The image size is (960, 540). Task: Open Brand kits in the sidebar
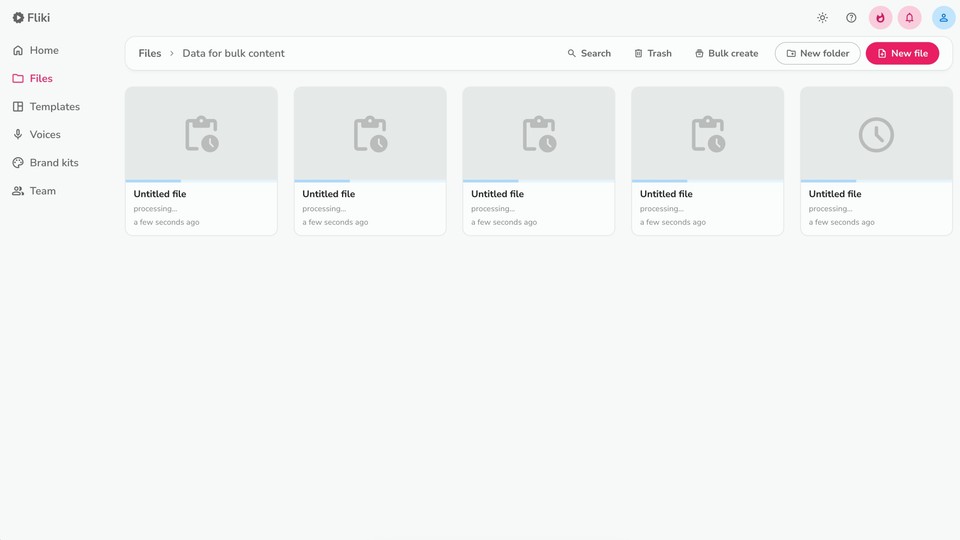coord(54,162)
